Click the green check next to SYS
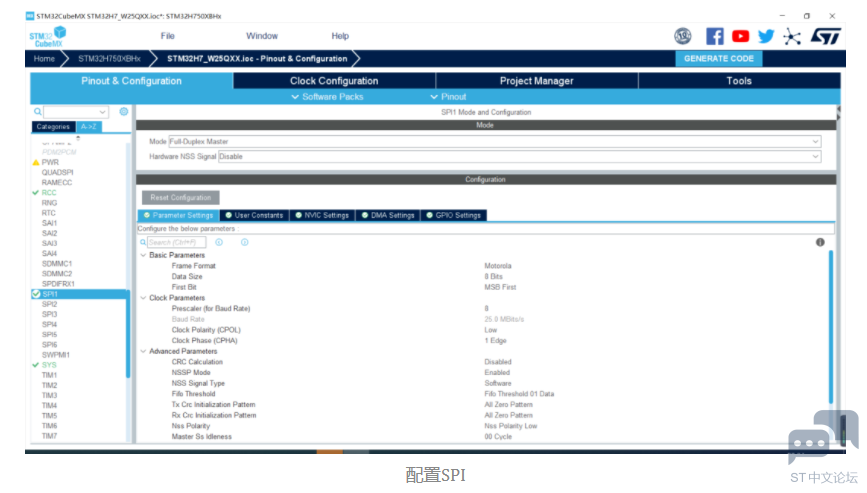This screenshot has height=493, width=867. (36, 365)
